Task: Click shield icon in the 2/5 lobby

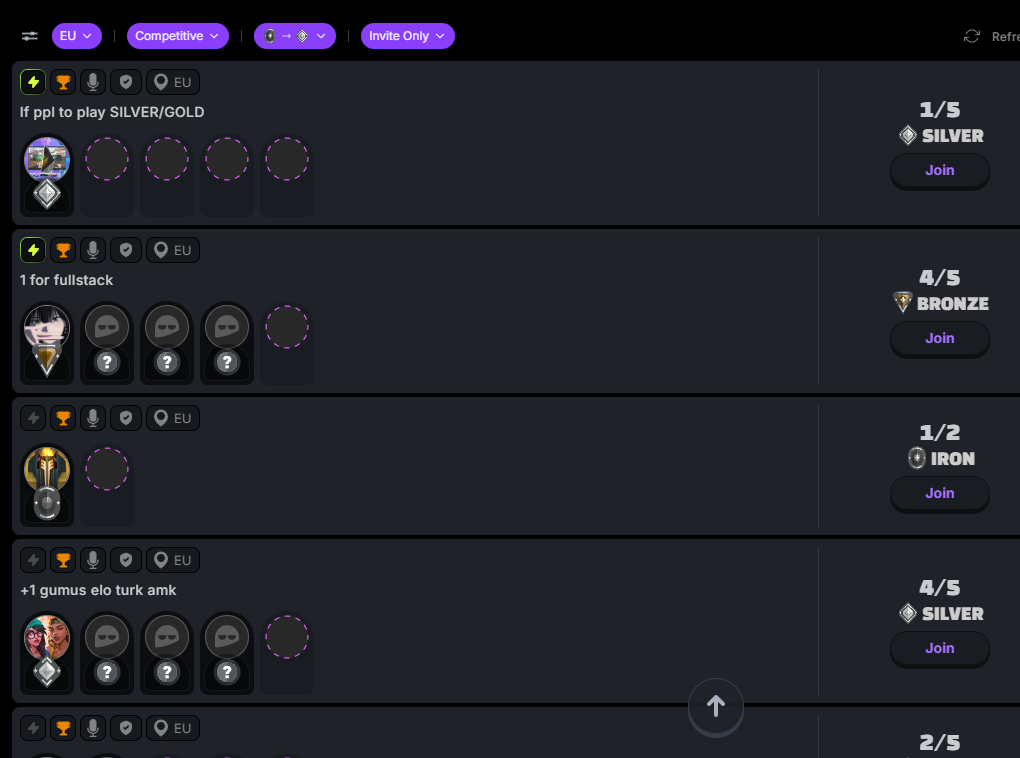Action: click(x=126, y=728)
